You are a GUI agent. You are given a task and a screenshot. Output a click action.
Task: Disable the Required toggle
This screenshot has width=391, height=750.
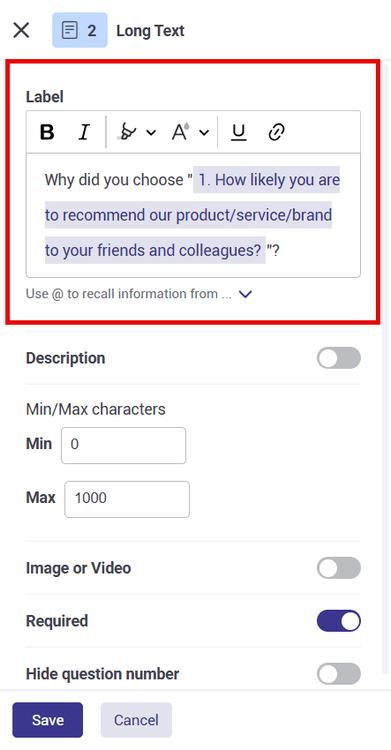(339, 621)
